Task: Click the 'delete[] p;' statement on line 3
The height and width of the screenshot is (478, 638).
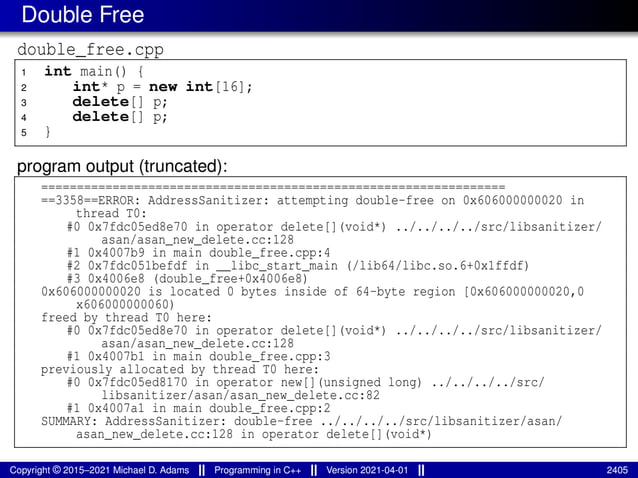Action: (x=120, y=102)
